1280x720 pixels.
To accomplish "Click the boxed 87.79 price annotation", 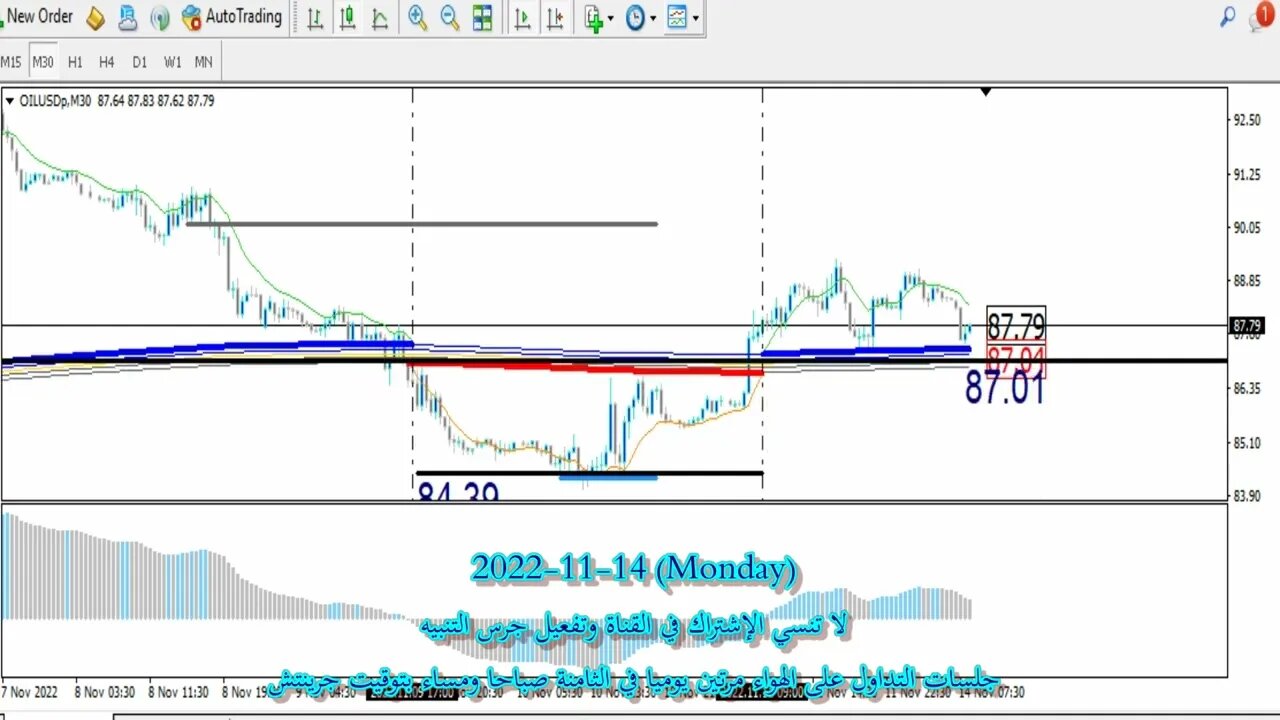I will (1016, 325).
